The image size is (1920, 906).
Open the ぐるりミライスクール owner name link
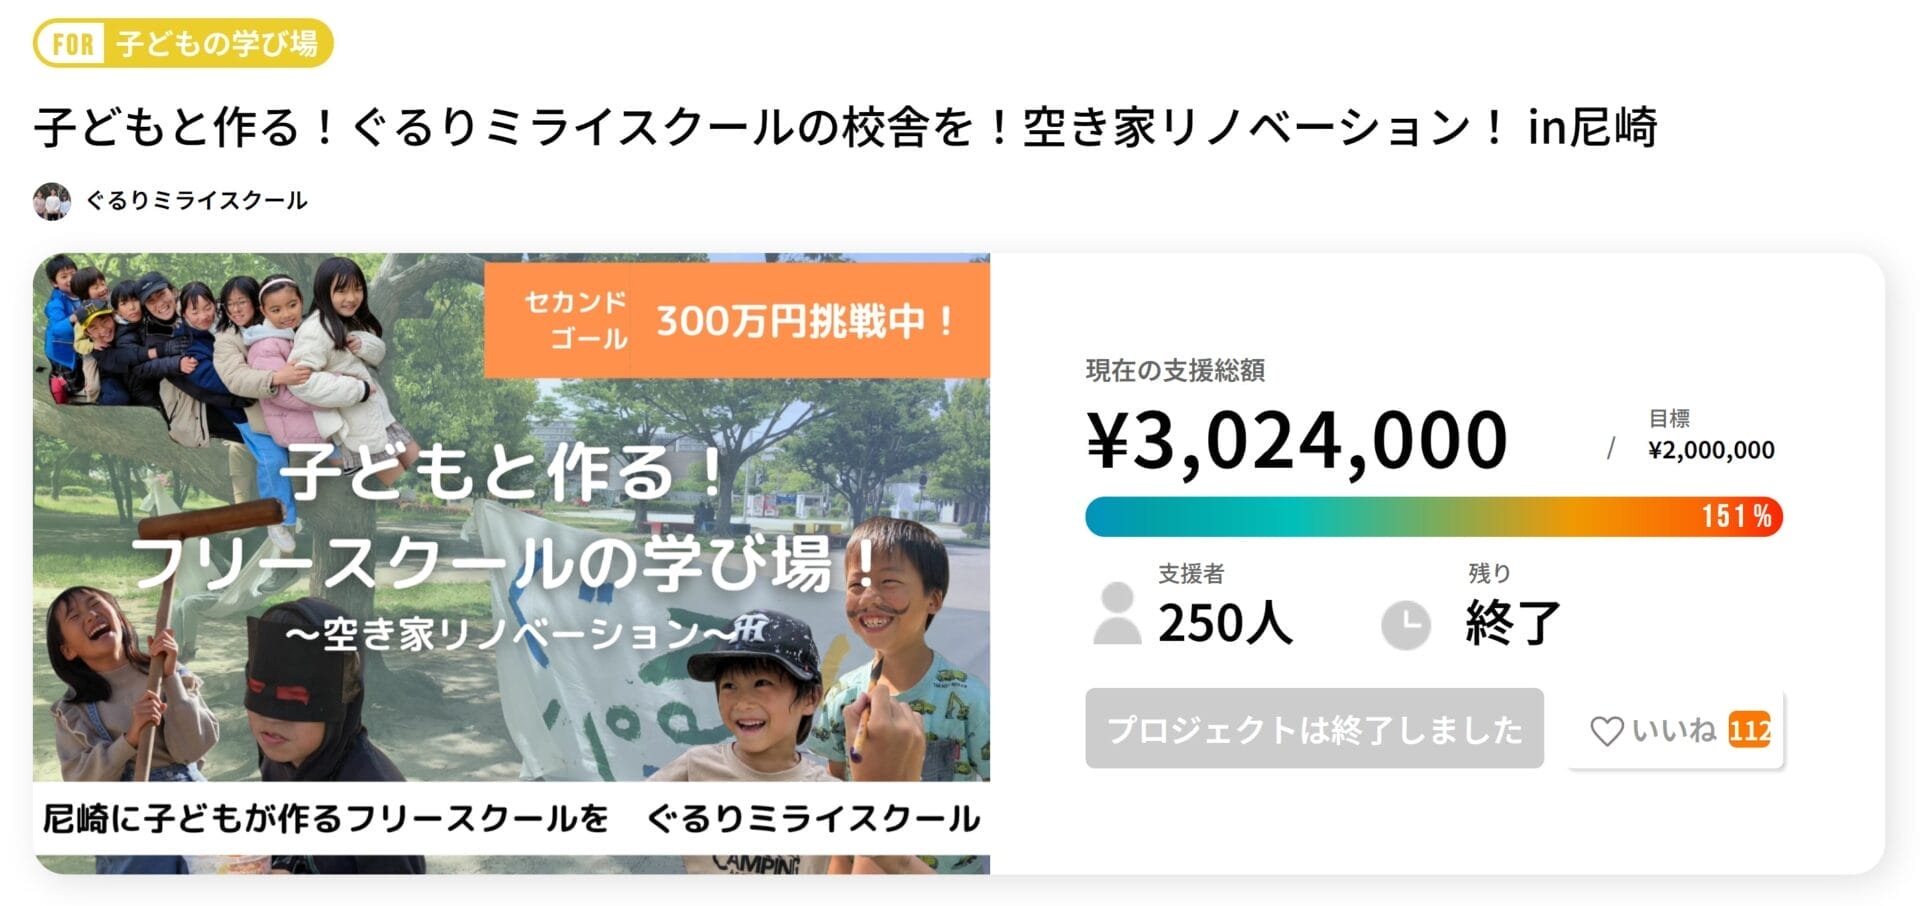coord(196,201)
